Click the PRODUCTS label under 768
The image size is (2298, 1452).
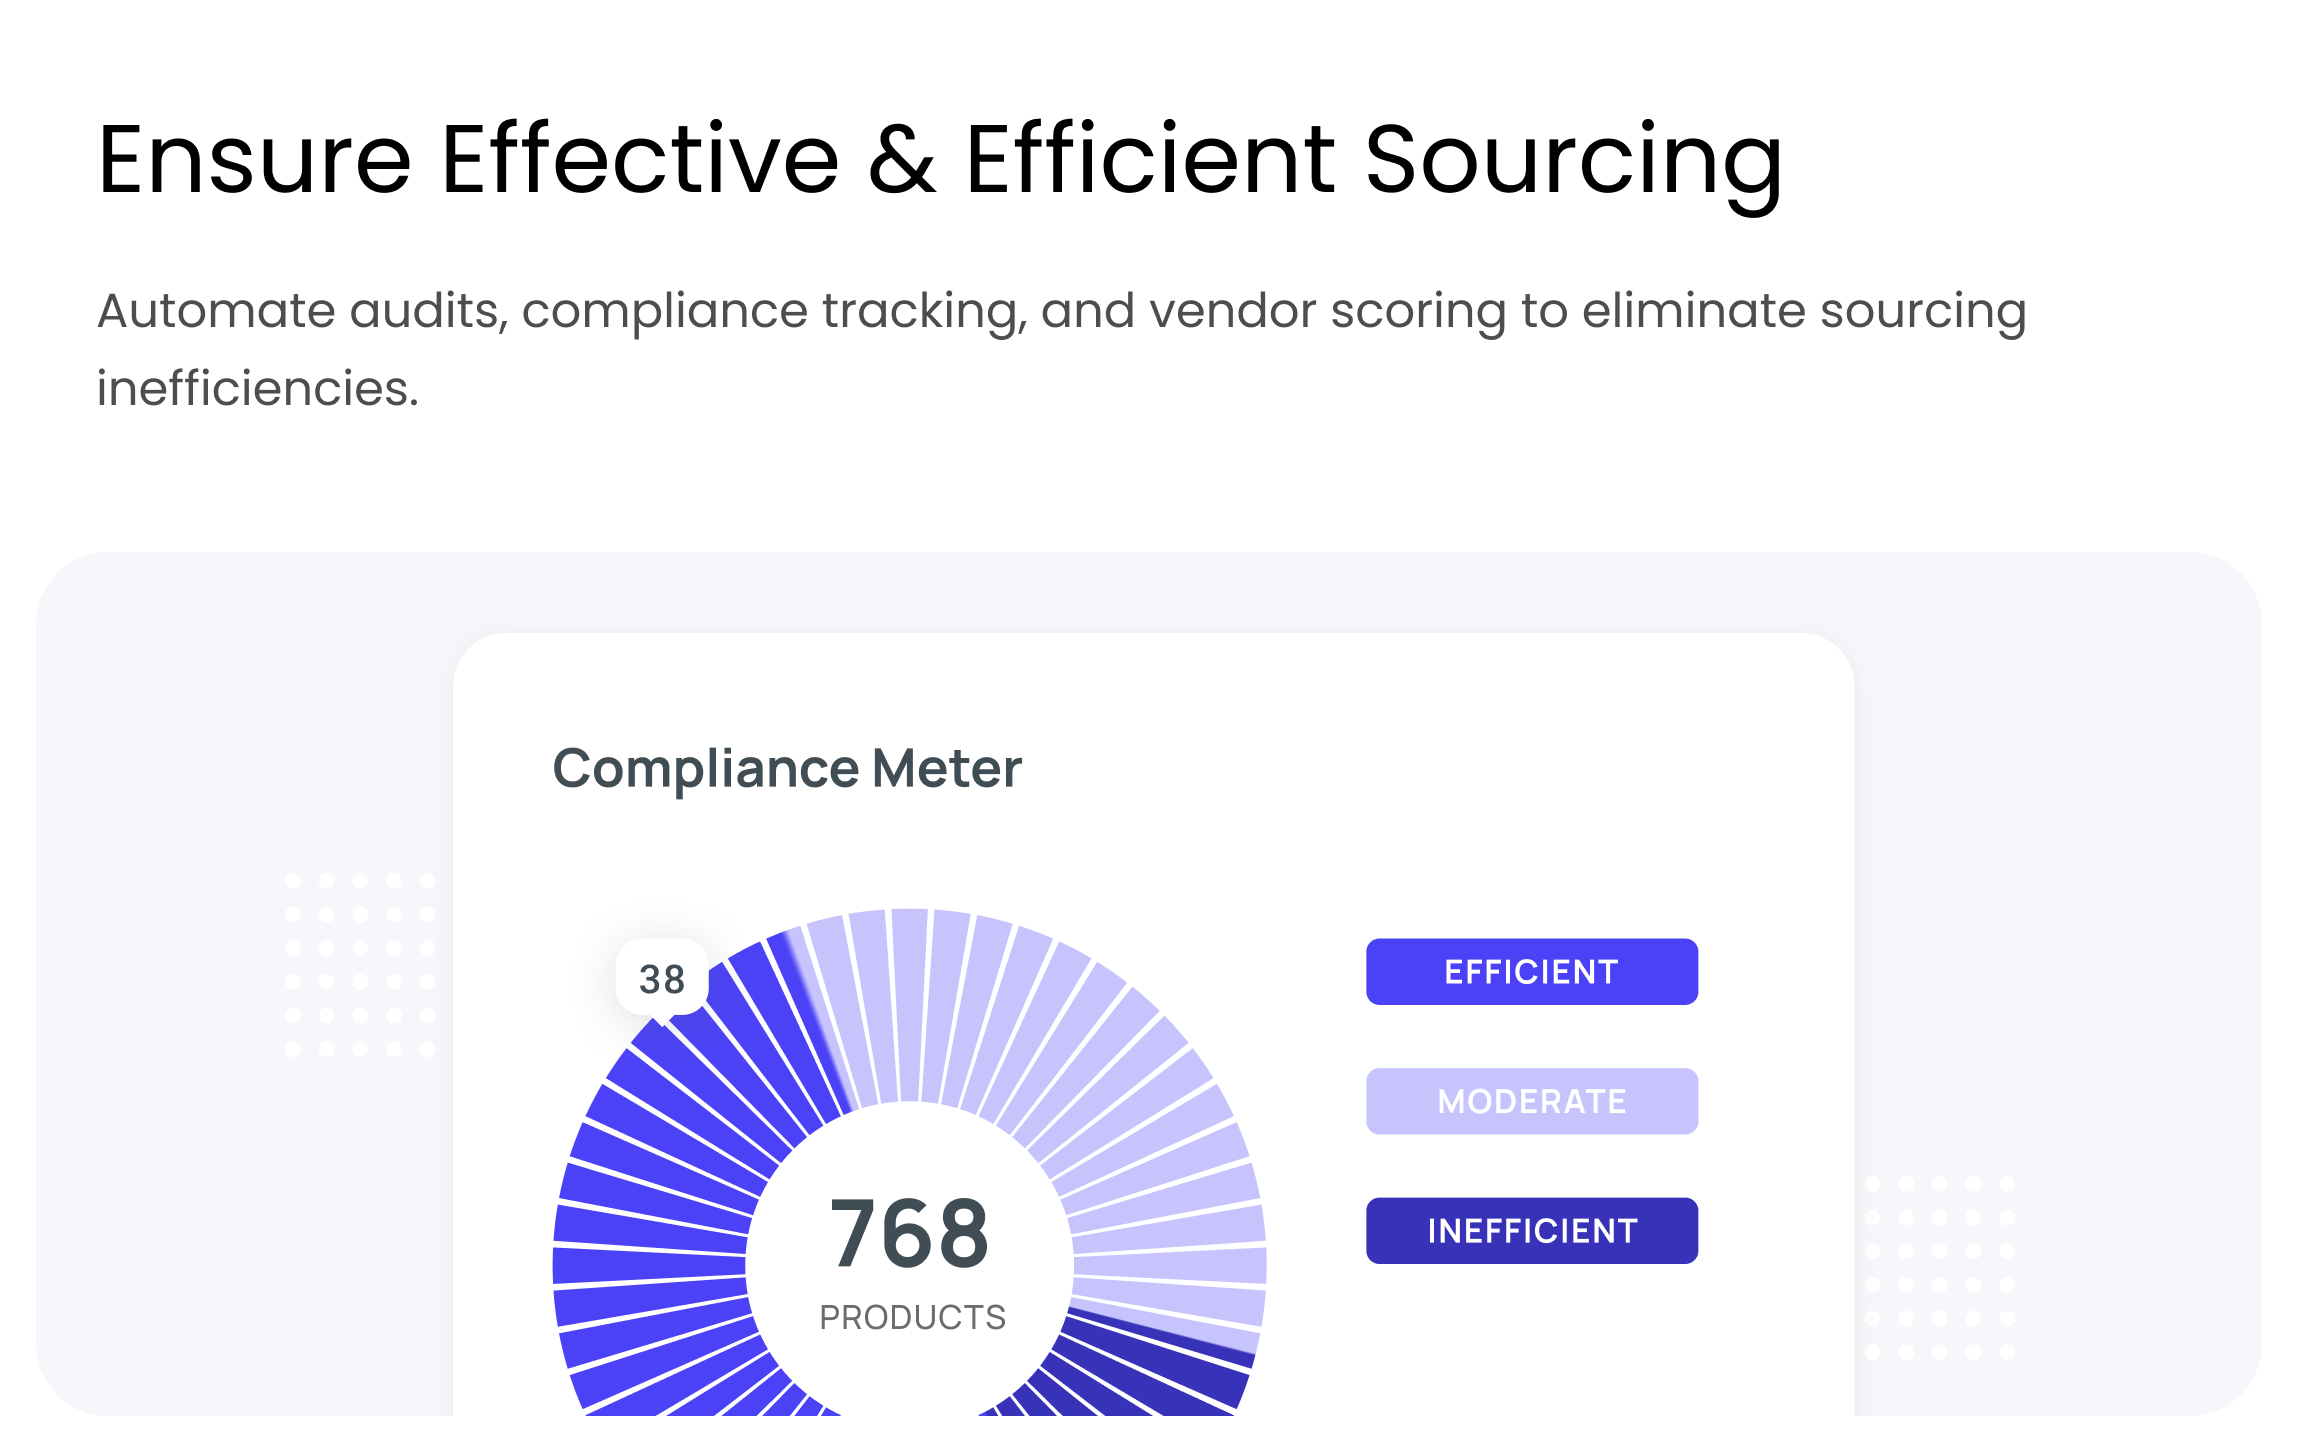(912, 1317)
